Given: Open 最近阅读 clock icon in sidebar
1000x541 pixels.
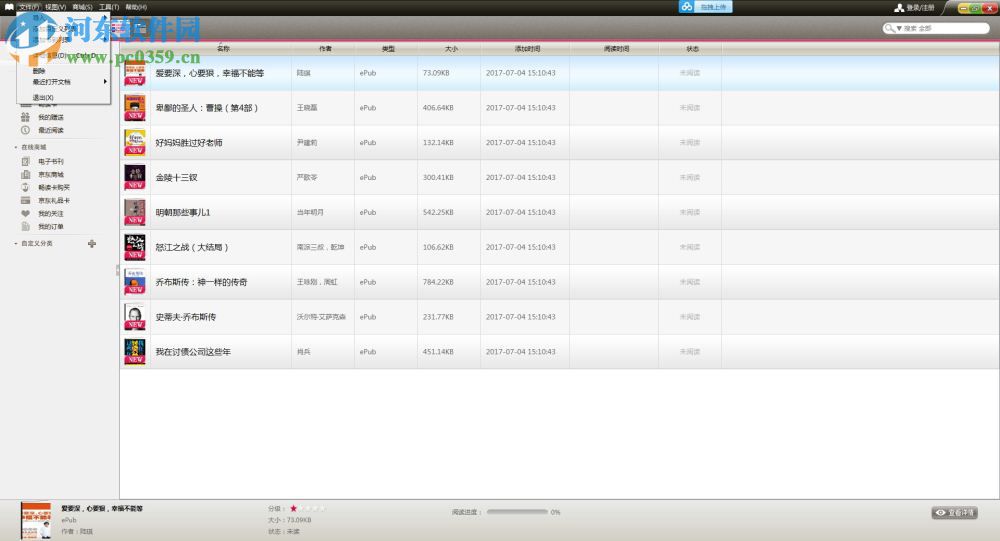Looking at the screenshot, I should [x=26, y=130].
